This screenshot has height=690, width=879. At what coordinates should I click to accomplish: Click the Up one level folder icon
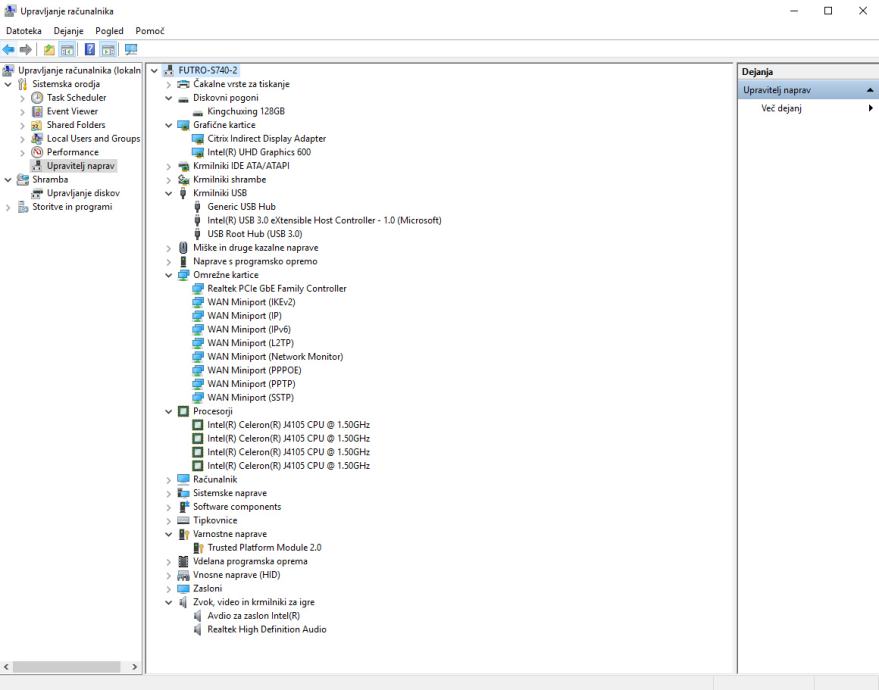[49, 50]
